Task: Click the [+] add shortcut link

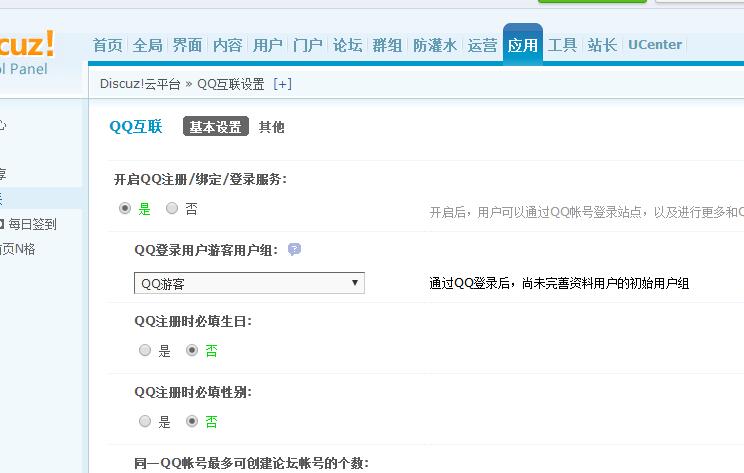Action: point(282,84)
